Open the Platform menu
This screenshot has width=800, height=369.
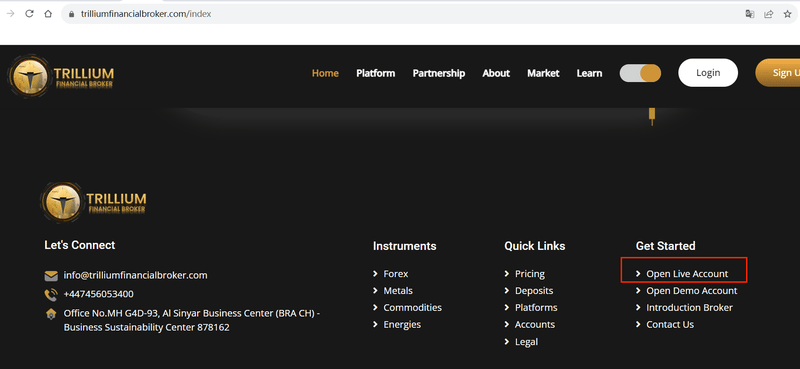(x=376, y=73)
